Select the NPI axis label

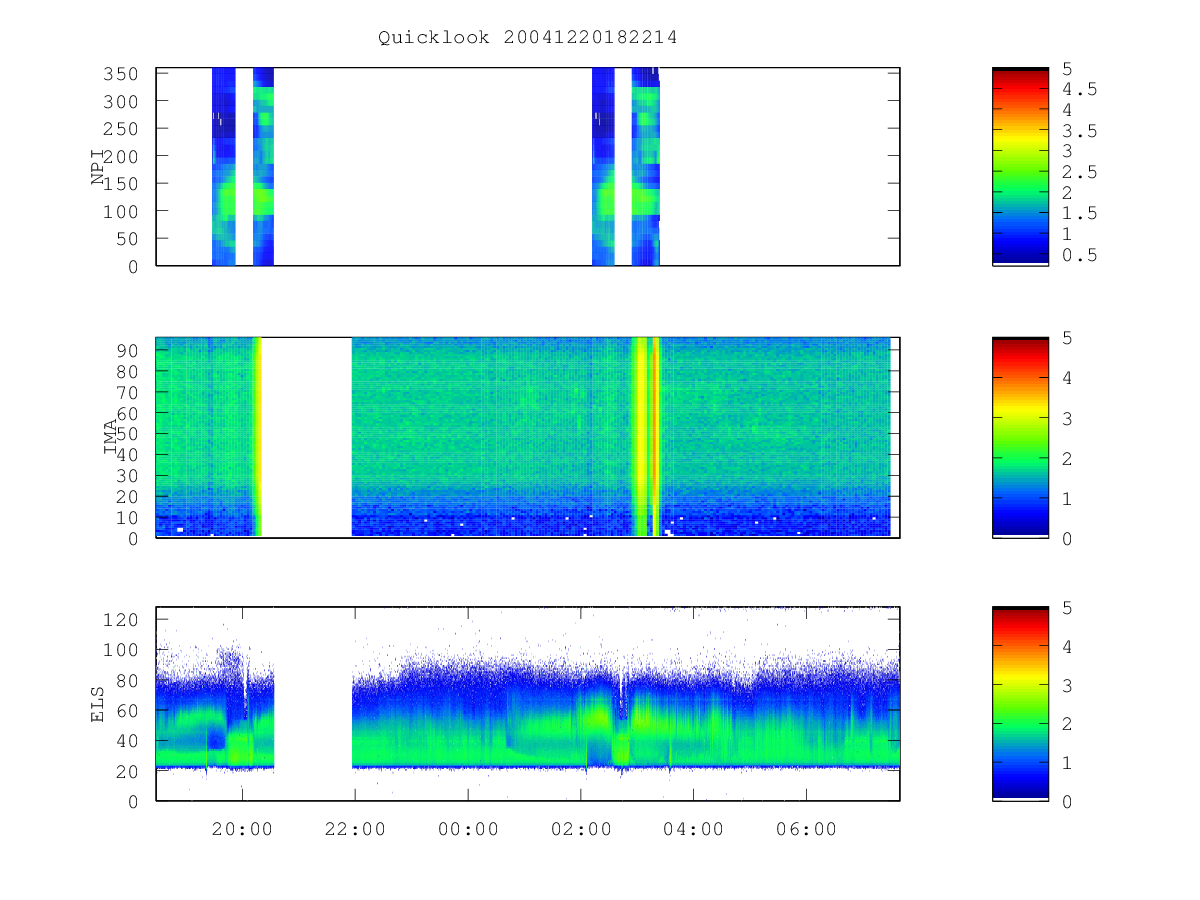pyautogui.click(x=99, y=167)
